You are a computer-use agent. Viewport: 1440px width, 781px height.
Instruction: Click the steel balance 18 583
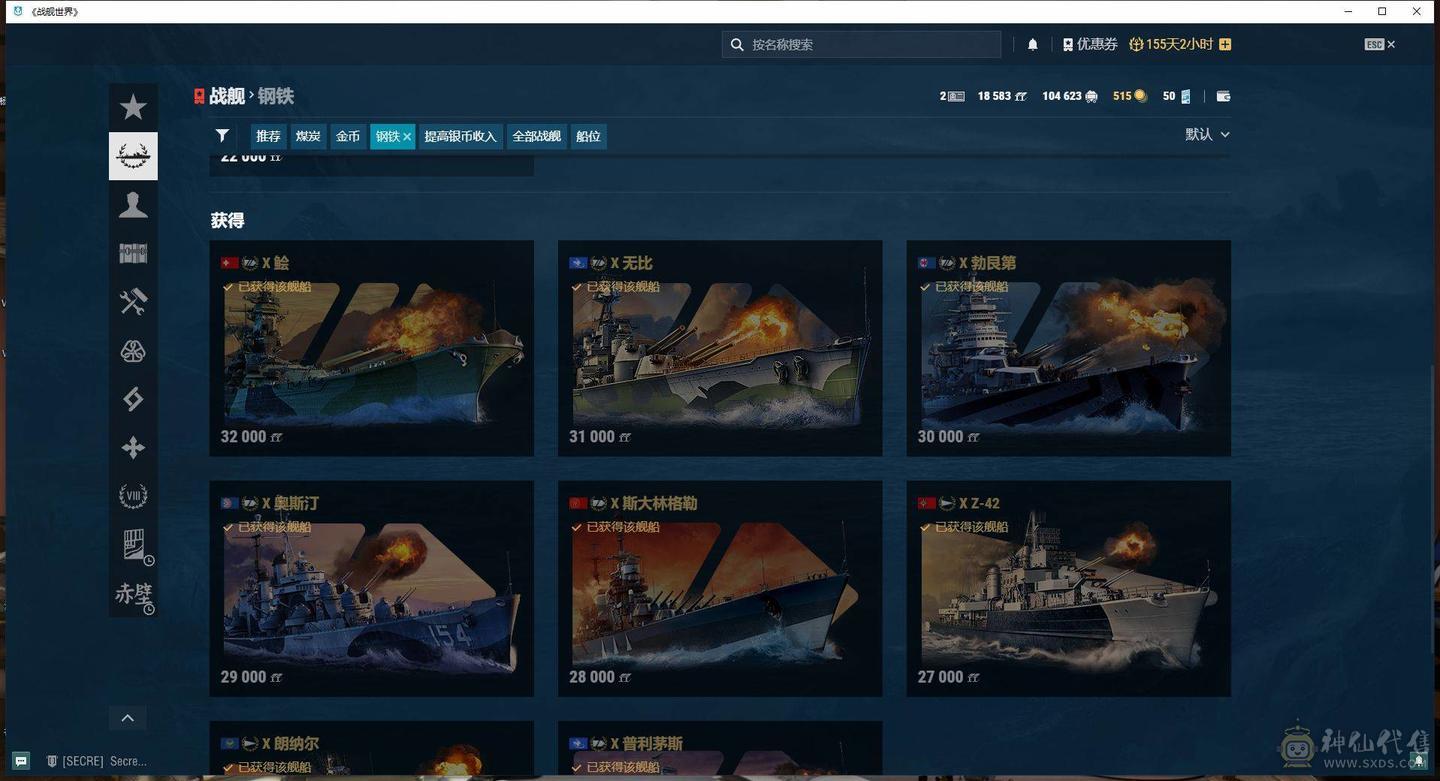(1002, 96)
